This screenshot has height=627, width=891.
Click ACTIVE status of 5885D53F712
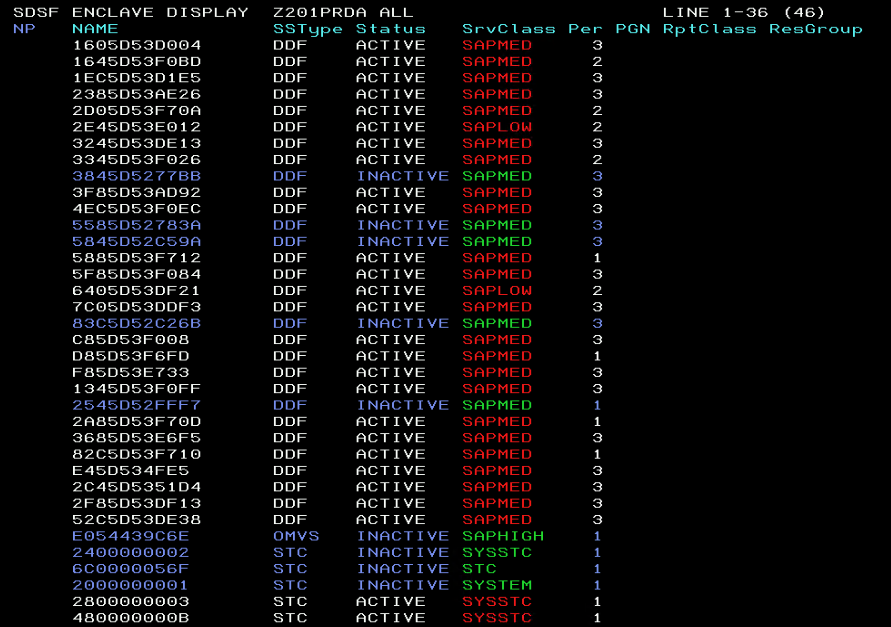pos(391,258)
